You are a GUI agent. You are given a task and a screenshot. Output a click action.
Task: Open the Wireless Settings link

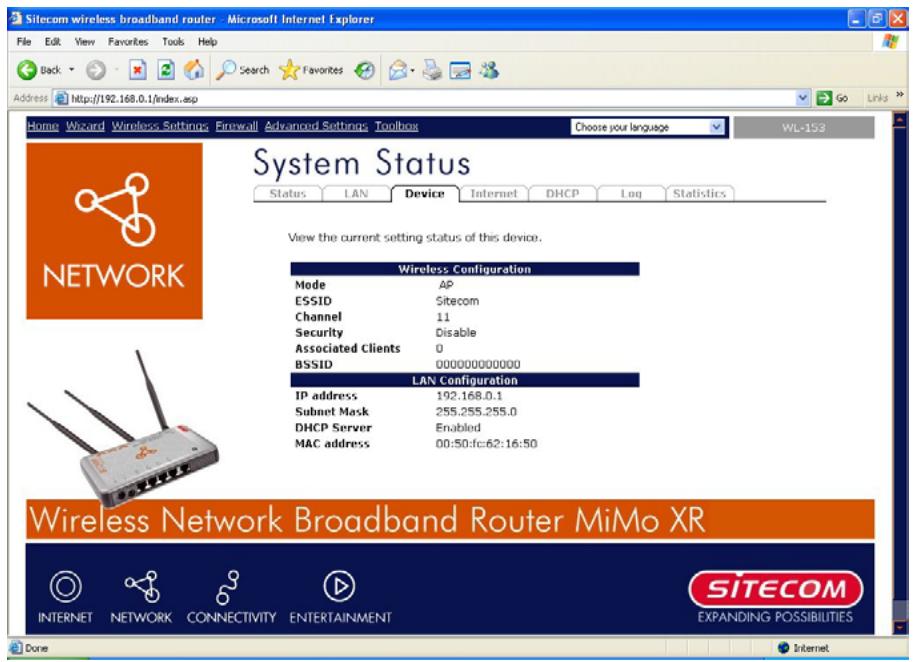(x=160, y=126)
